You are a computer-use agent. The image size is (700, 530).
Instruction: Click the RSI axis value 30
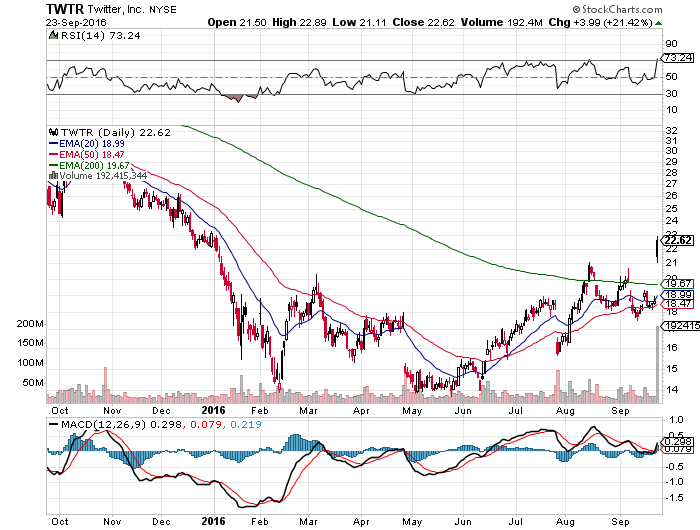[x=671, y=93]
